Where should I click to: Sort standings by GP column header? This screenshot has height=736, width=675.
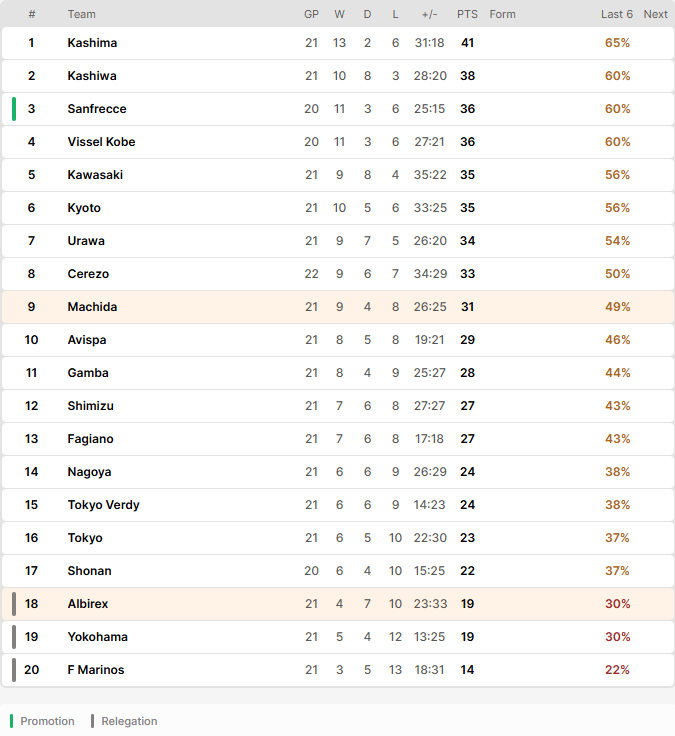click(x=311, y=15)
